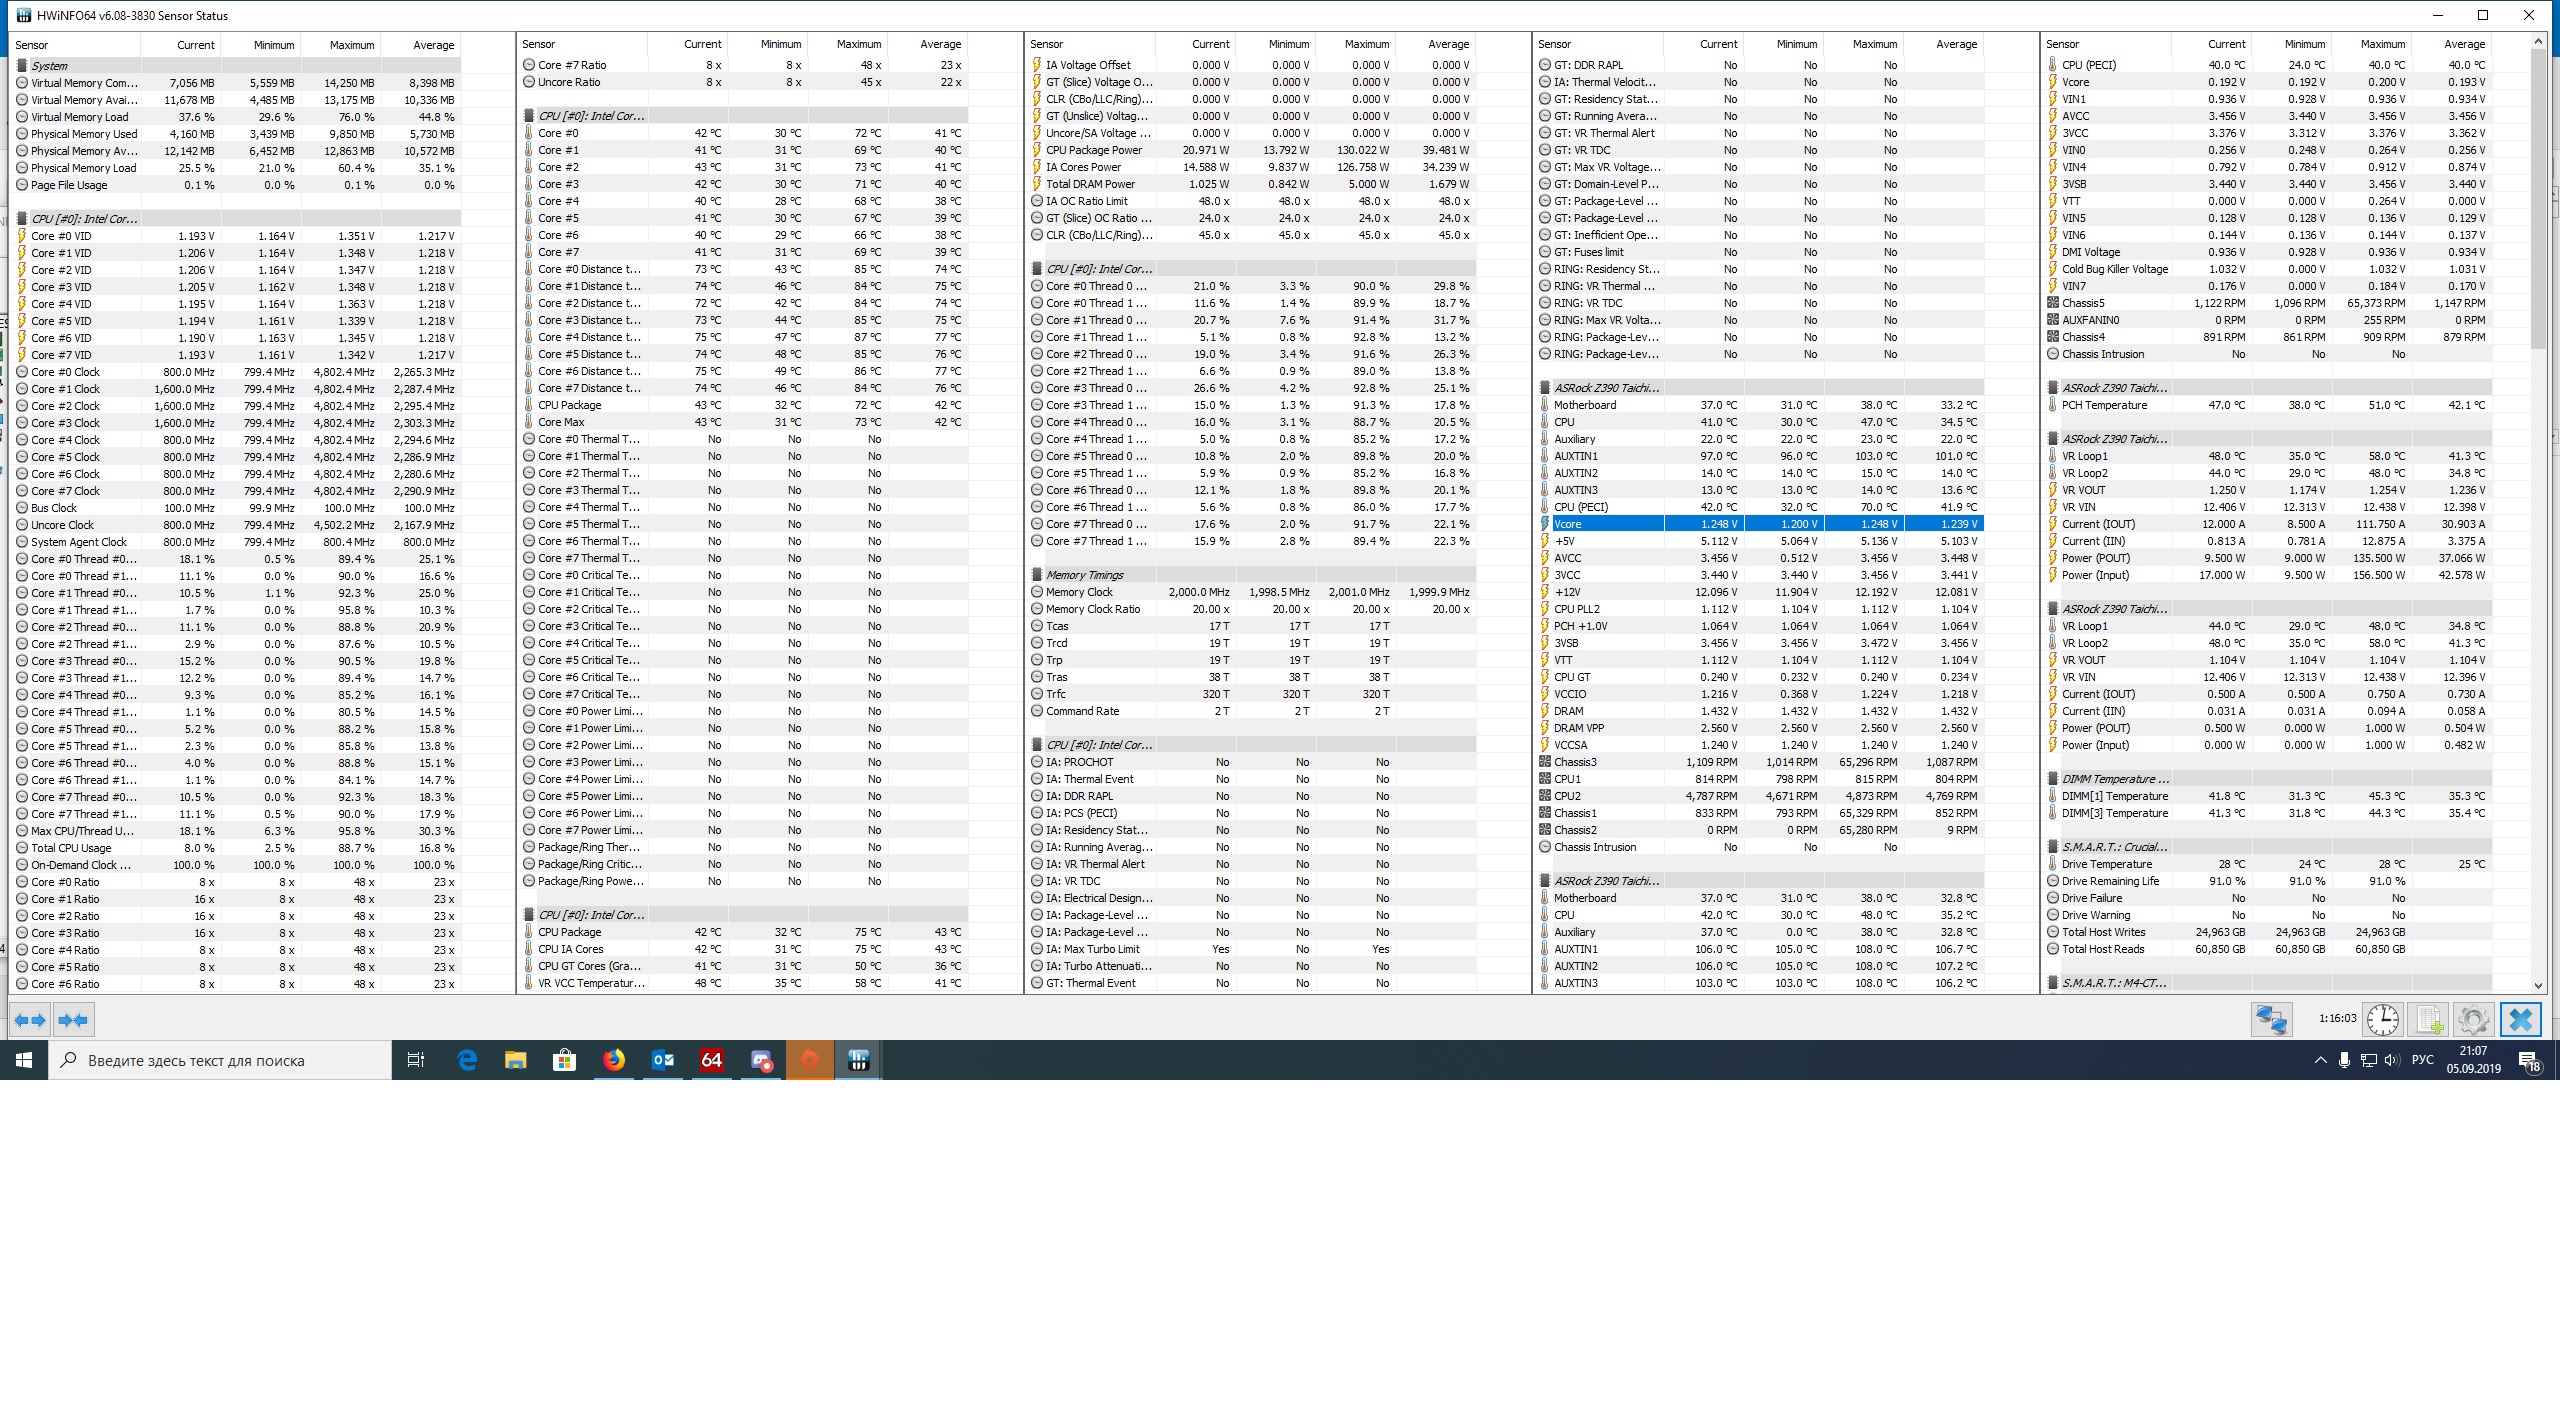Select the DIMM Temperature group header
The image size is (2560, 1404).
2114,779
